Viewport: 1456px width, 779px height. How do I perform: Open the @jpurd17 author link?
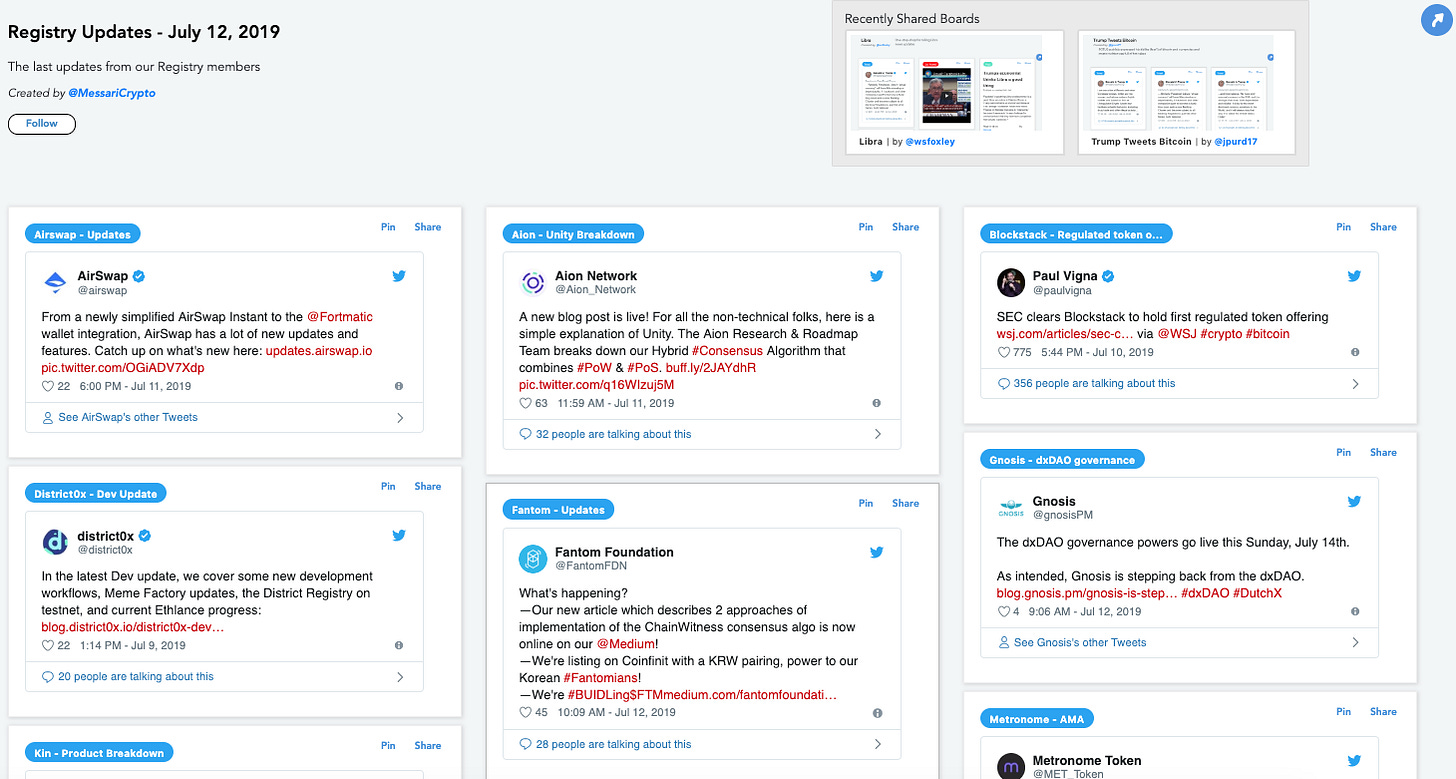pos(1235,142)
